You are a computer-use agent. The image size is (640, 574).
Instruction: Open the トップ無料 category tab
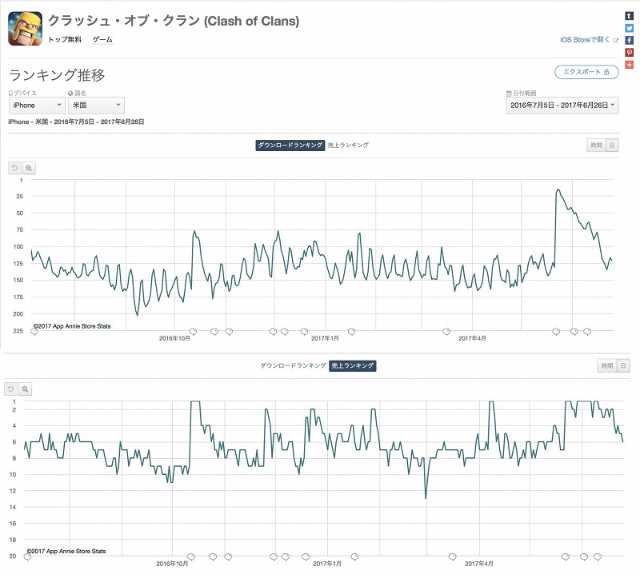[65, 39]
